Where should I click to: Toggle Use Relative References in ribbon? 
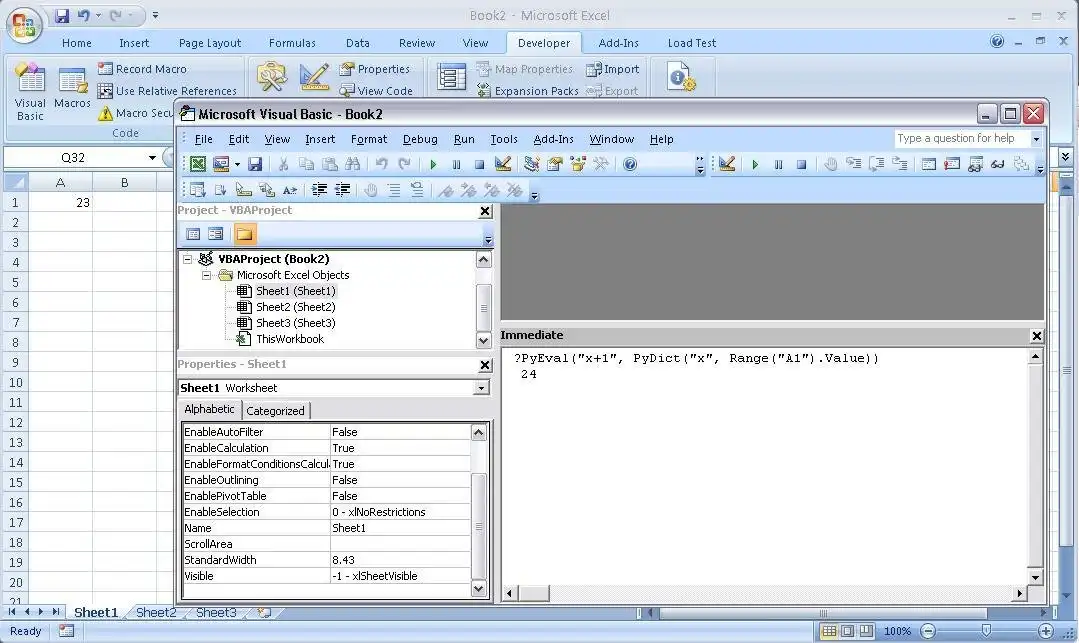[167, 91]
